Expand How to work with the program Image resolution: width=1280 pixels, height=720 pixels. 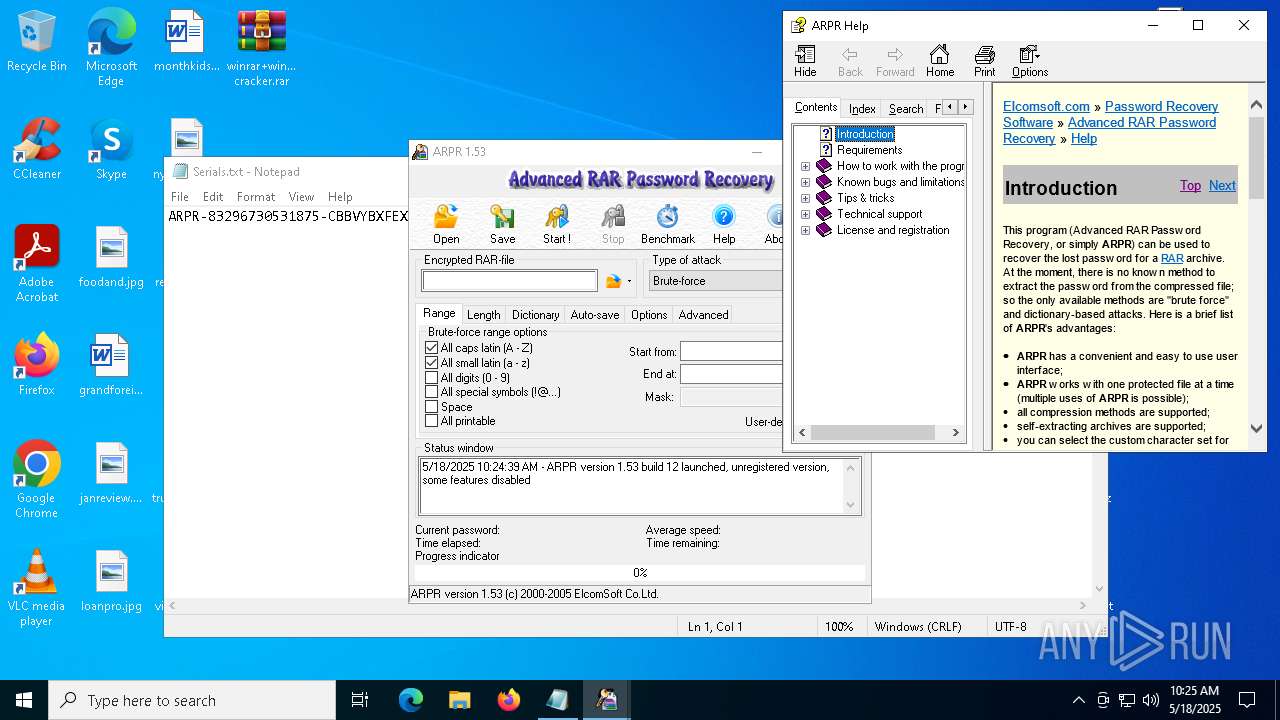coord(805,166)
